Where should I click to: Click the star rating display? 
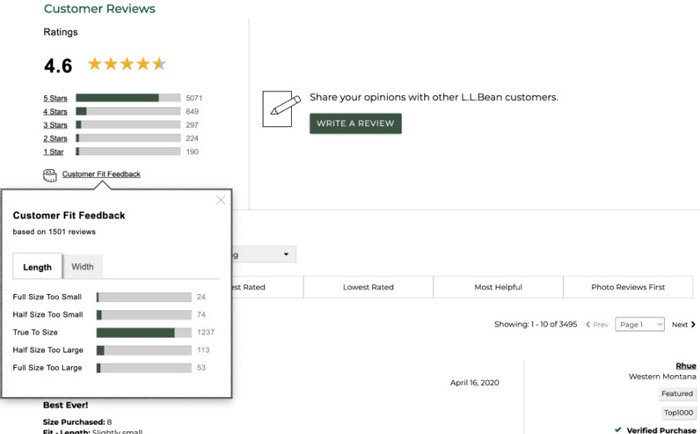[127, 64]
